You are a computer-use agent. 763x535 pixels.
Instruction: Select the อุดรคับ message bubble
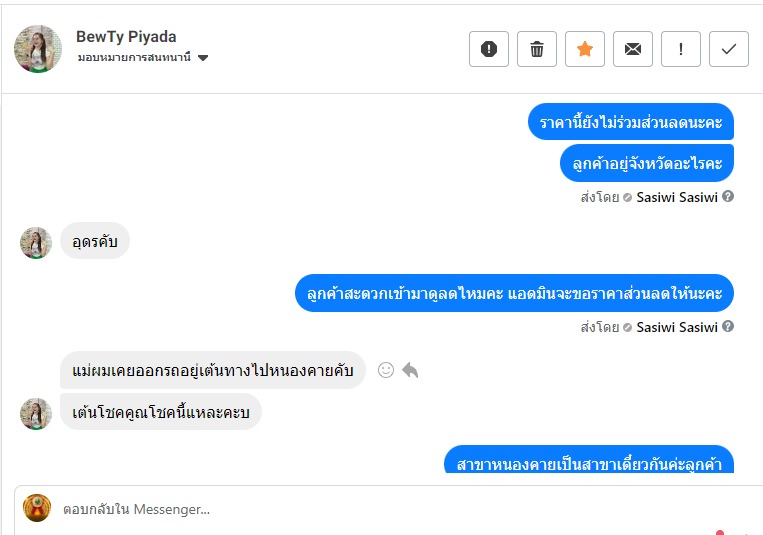(x=95, y=241)
